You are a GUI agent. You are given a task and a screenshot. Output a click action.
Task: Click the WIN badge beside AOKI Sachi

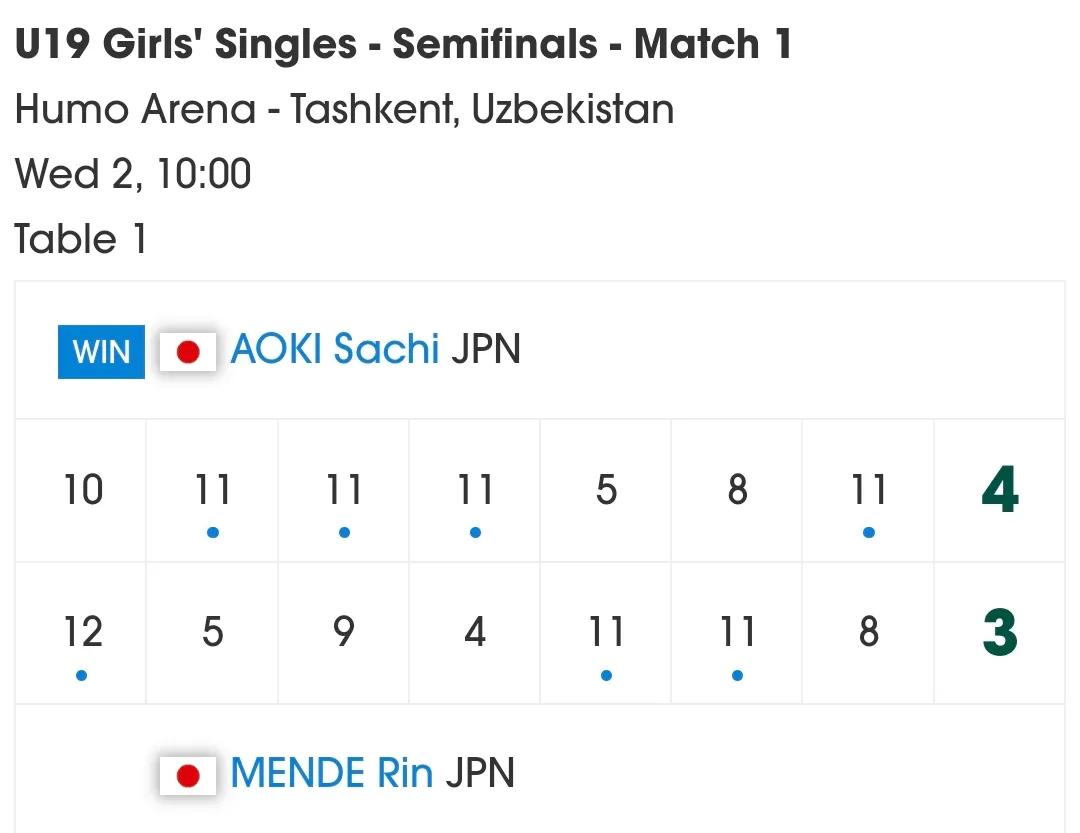pyautogui.click(x=101, y=351)
